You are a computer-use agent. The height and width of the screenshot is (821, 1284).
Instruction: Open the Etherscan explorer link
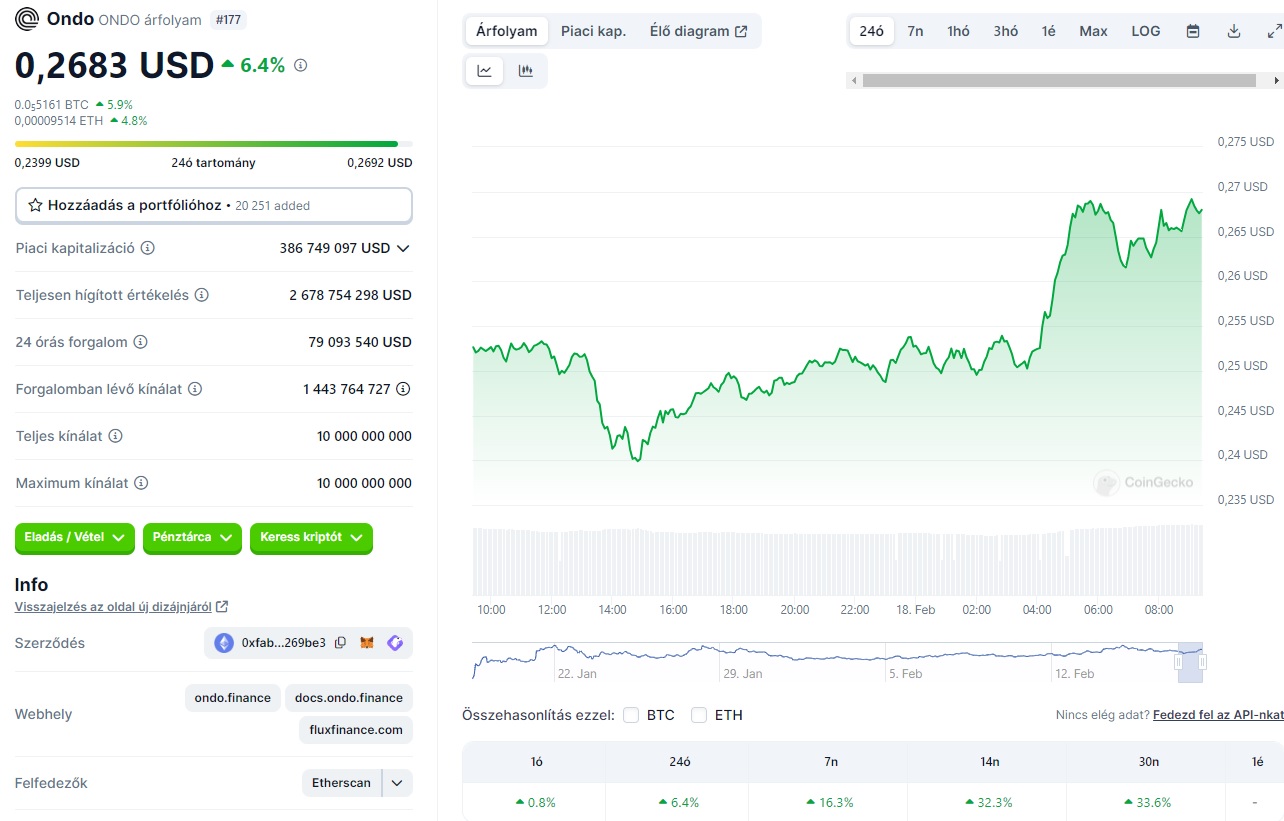(x=342, y=783)
